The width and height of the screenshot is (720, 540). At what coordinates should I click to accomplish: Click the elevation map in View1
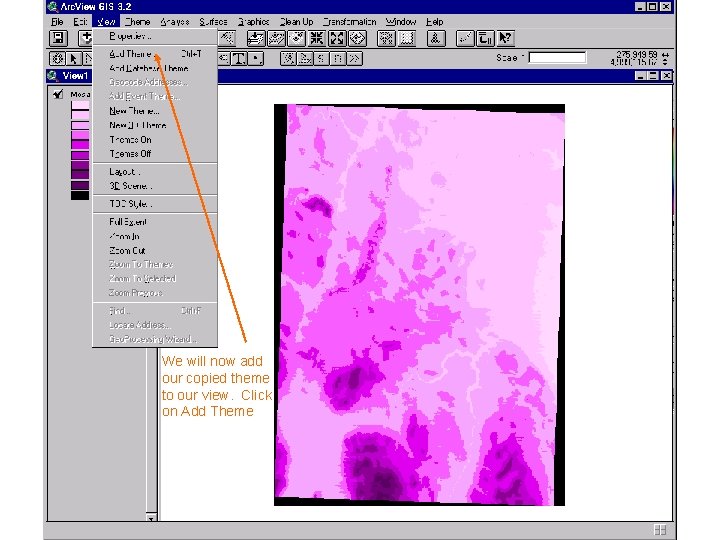click(419, 304)
